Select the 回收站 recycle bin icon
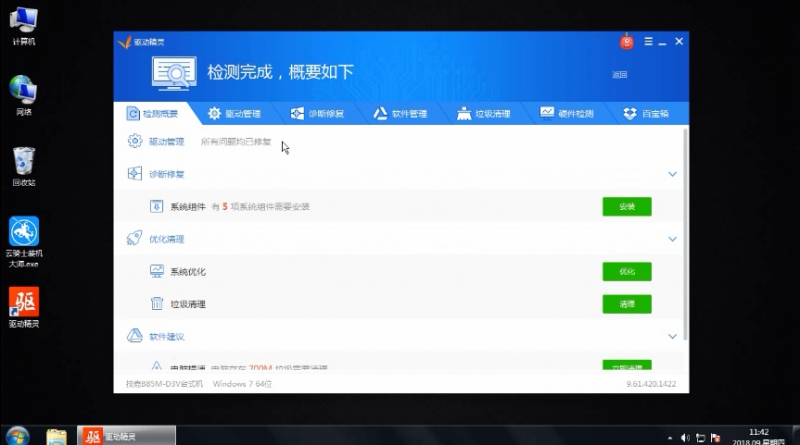The width and height of the screenshot is (800, 445). 23,166
